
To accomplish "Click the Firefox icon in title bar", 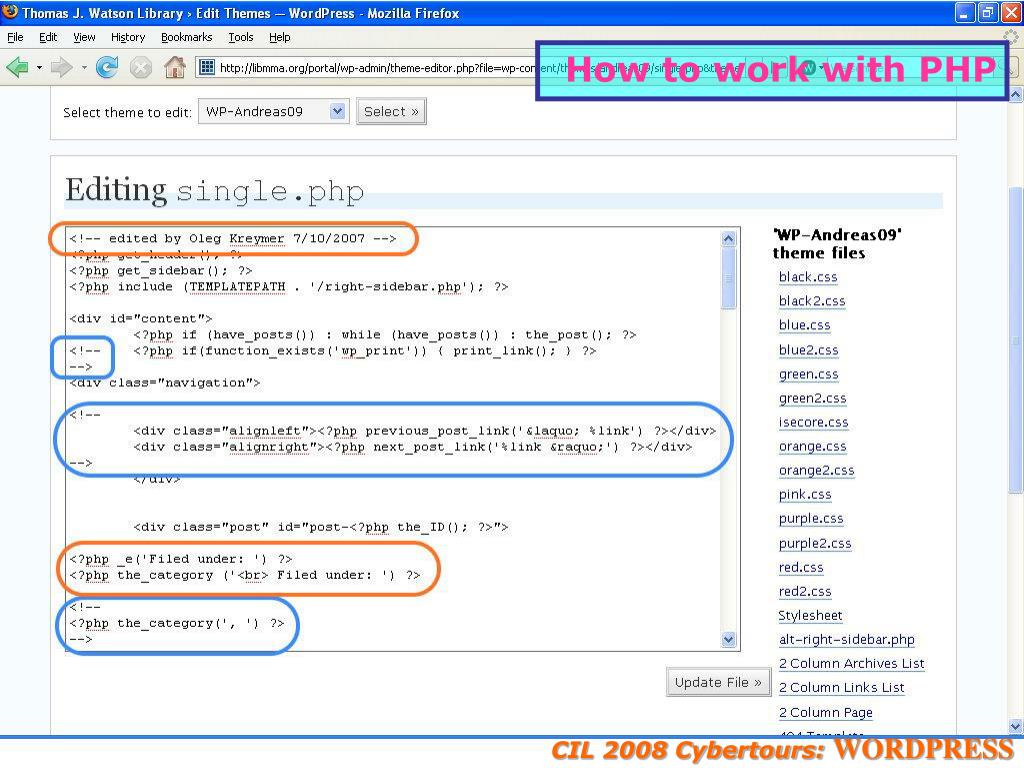I will [10, 12].
